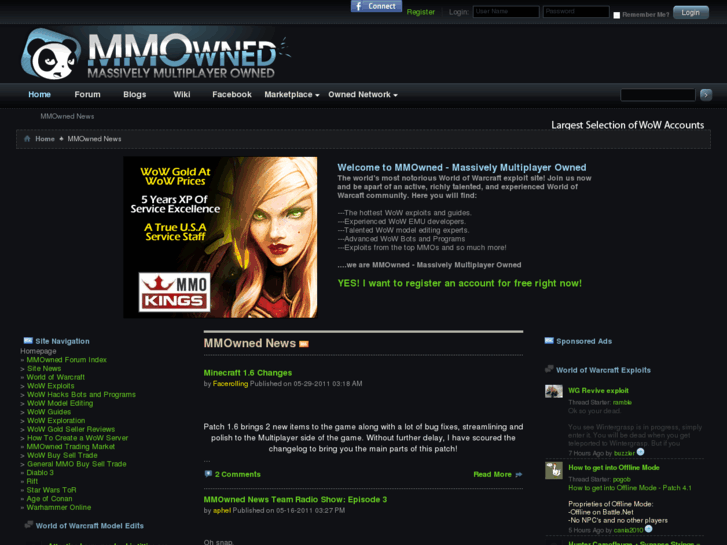The width and height of the screenshot is (727, 545).
Task: Open the Forum nav tab
Action: click(x=87, y=95)
